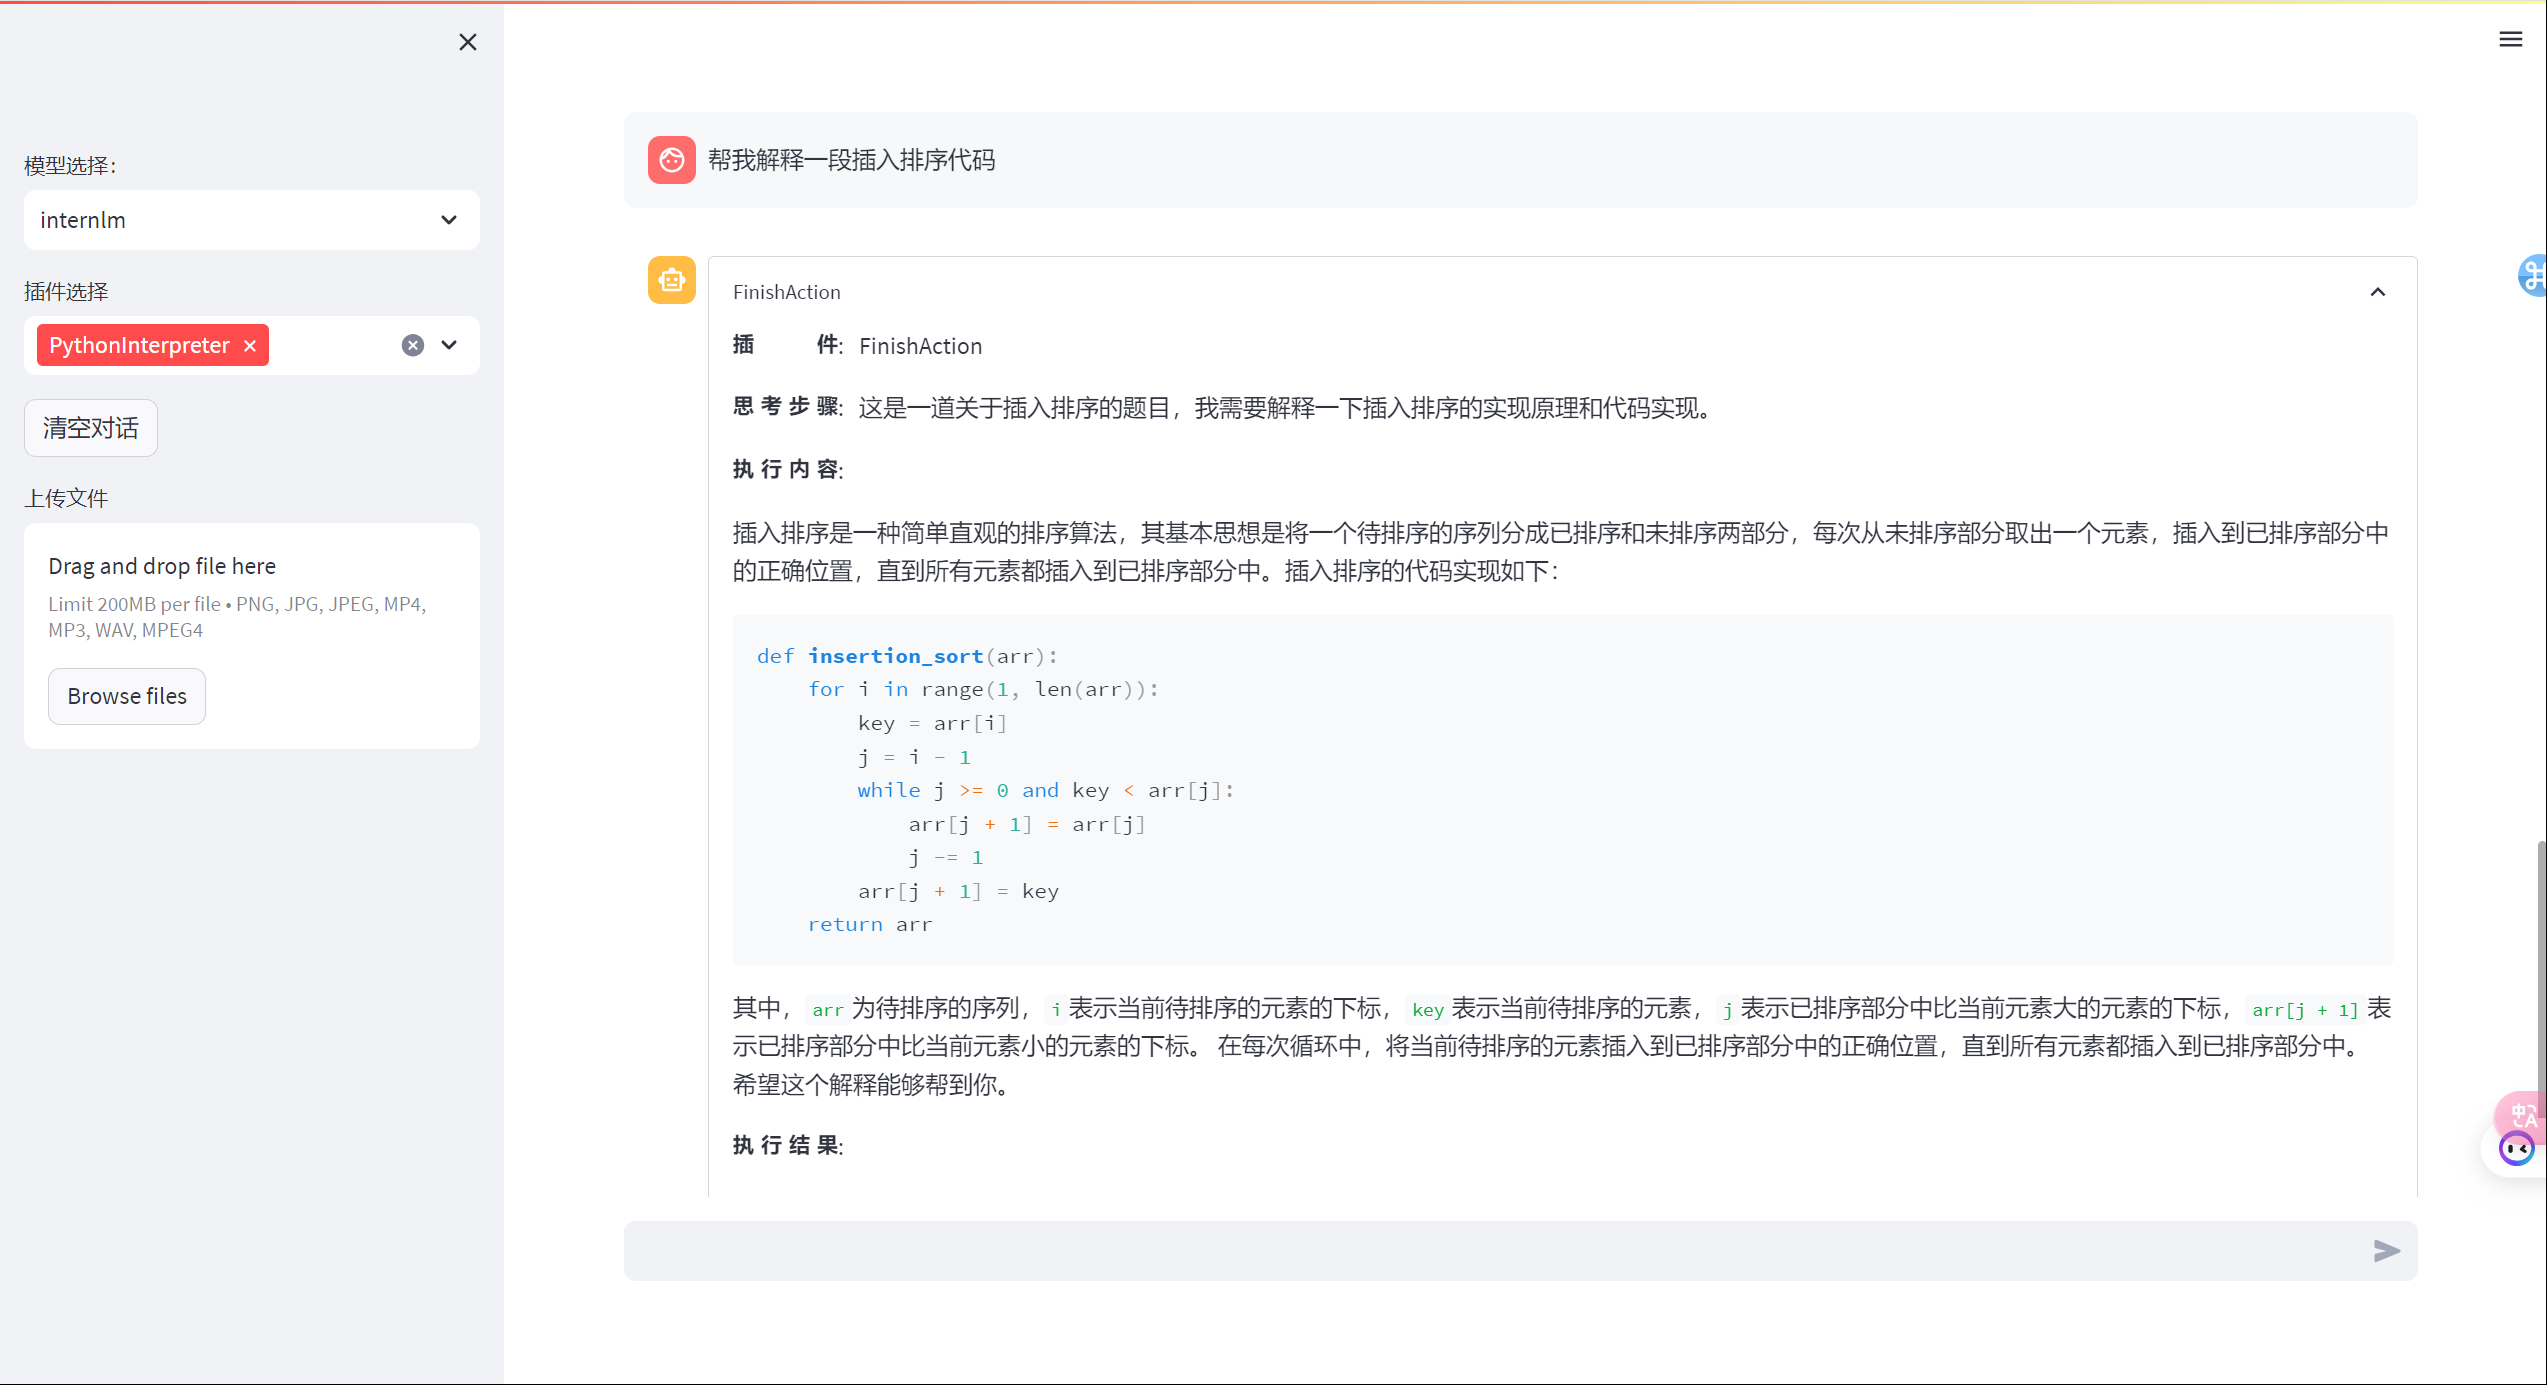Clear all selected plugins
This screenshot has width=2547, height=1385.
coord(413,345)
